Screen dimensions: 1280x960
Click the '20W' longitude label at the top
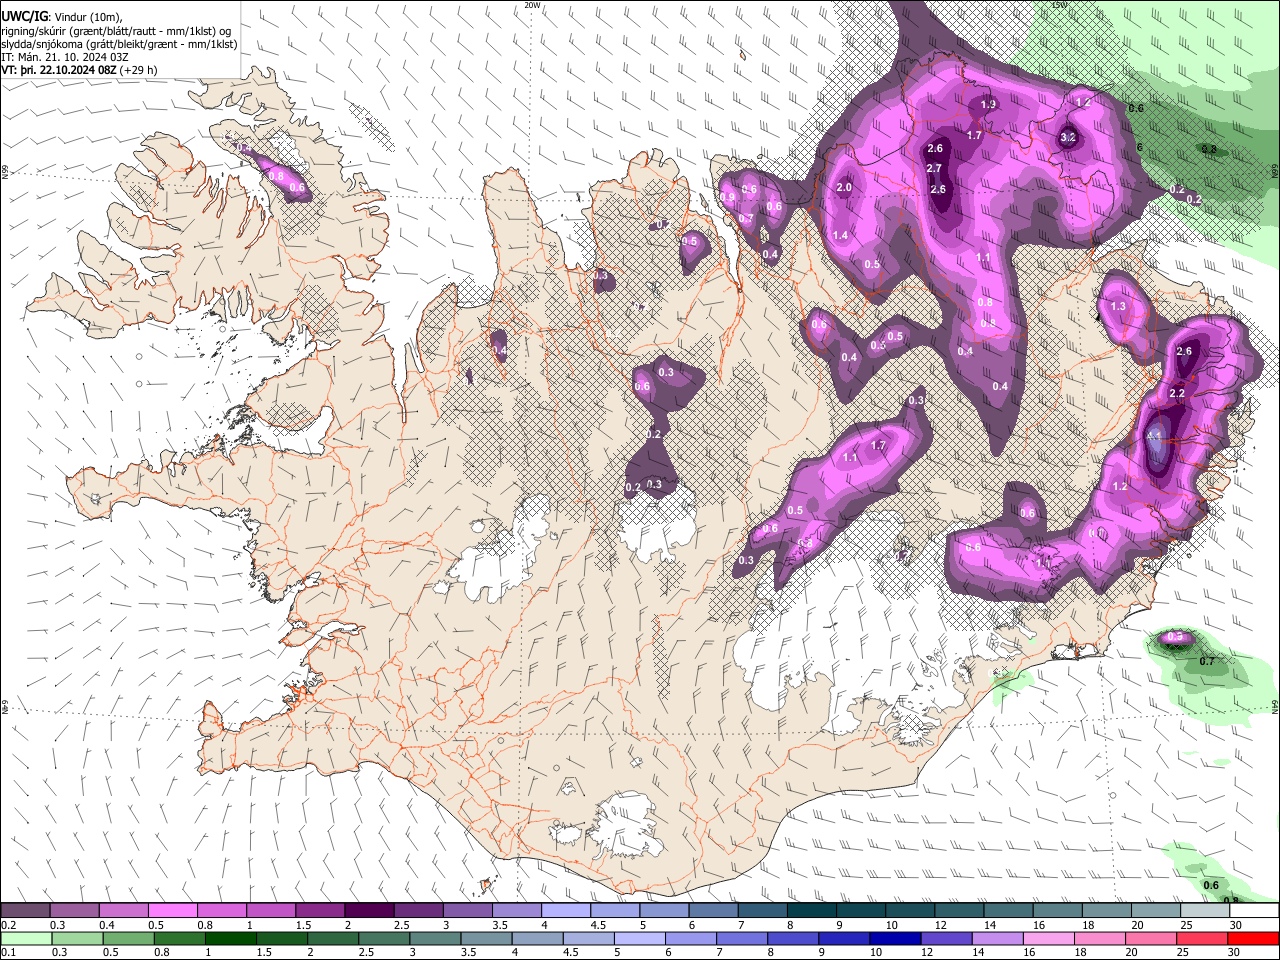(533, 5)
